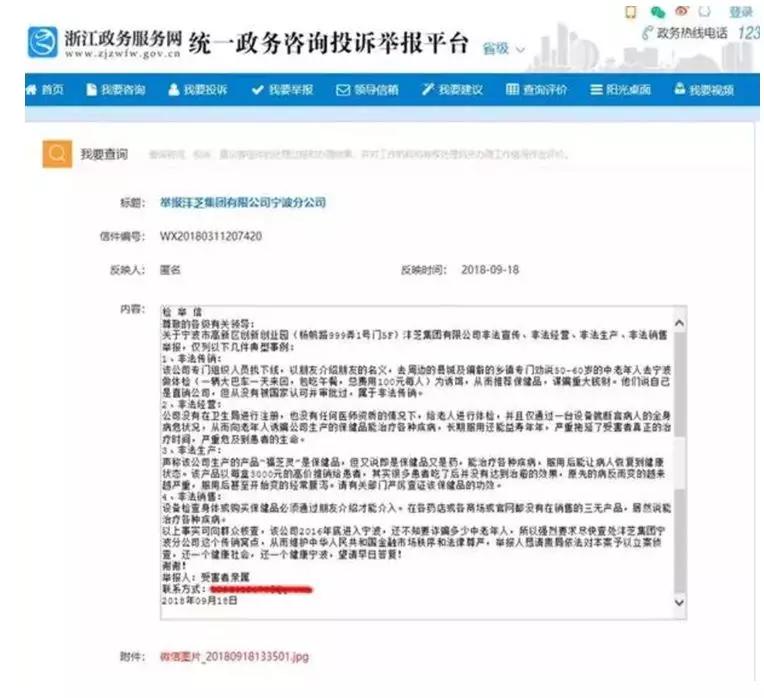
Task: Click the 1、非法传销 line in content
Action: pos(192,358)
